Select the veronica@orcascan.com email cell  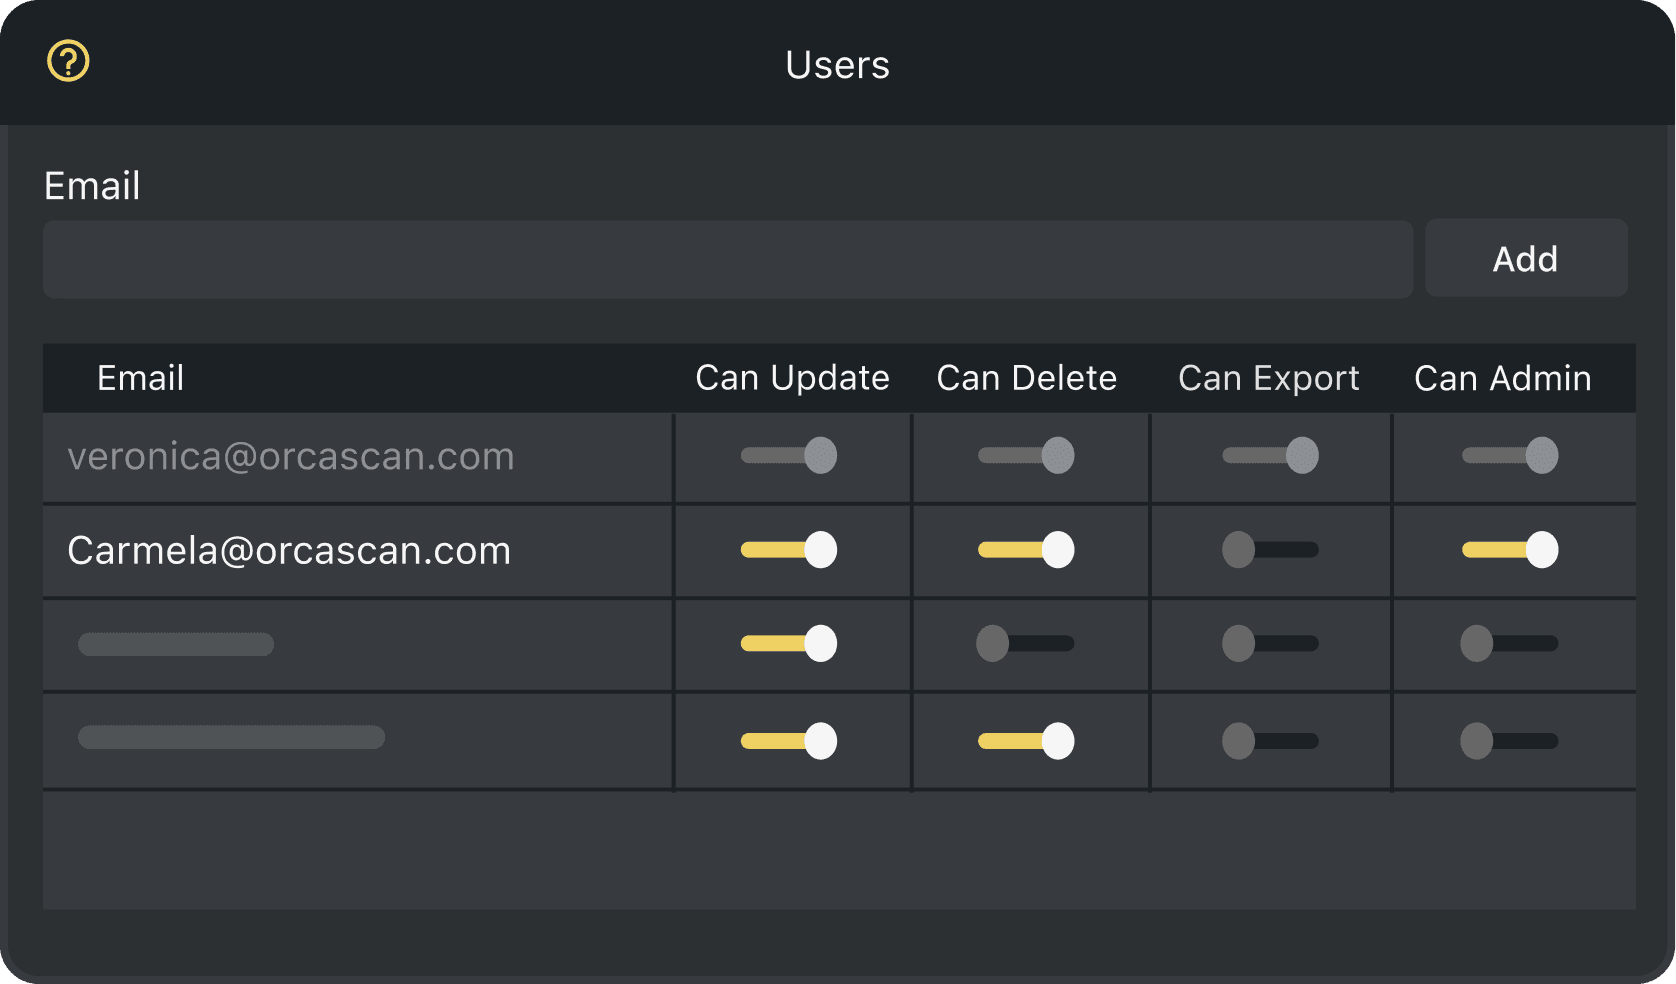(x=291, y=457)
